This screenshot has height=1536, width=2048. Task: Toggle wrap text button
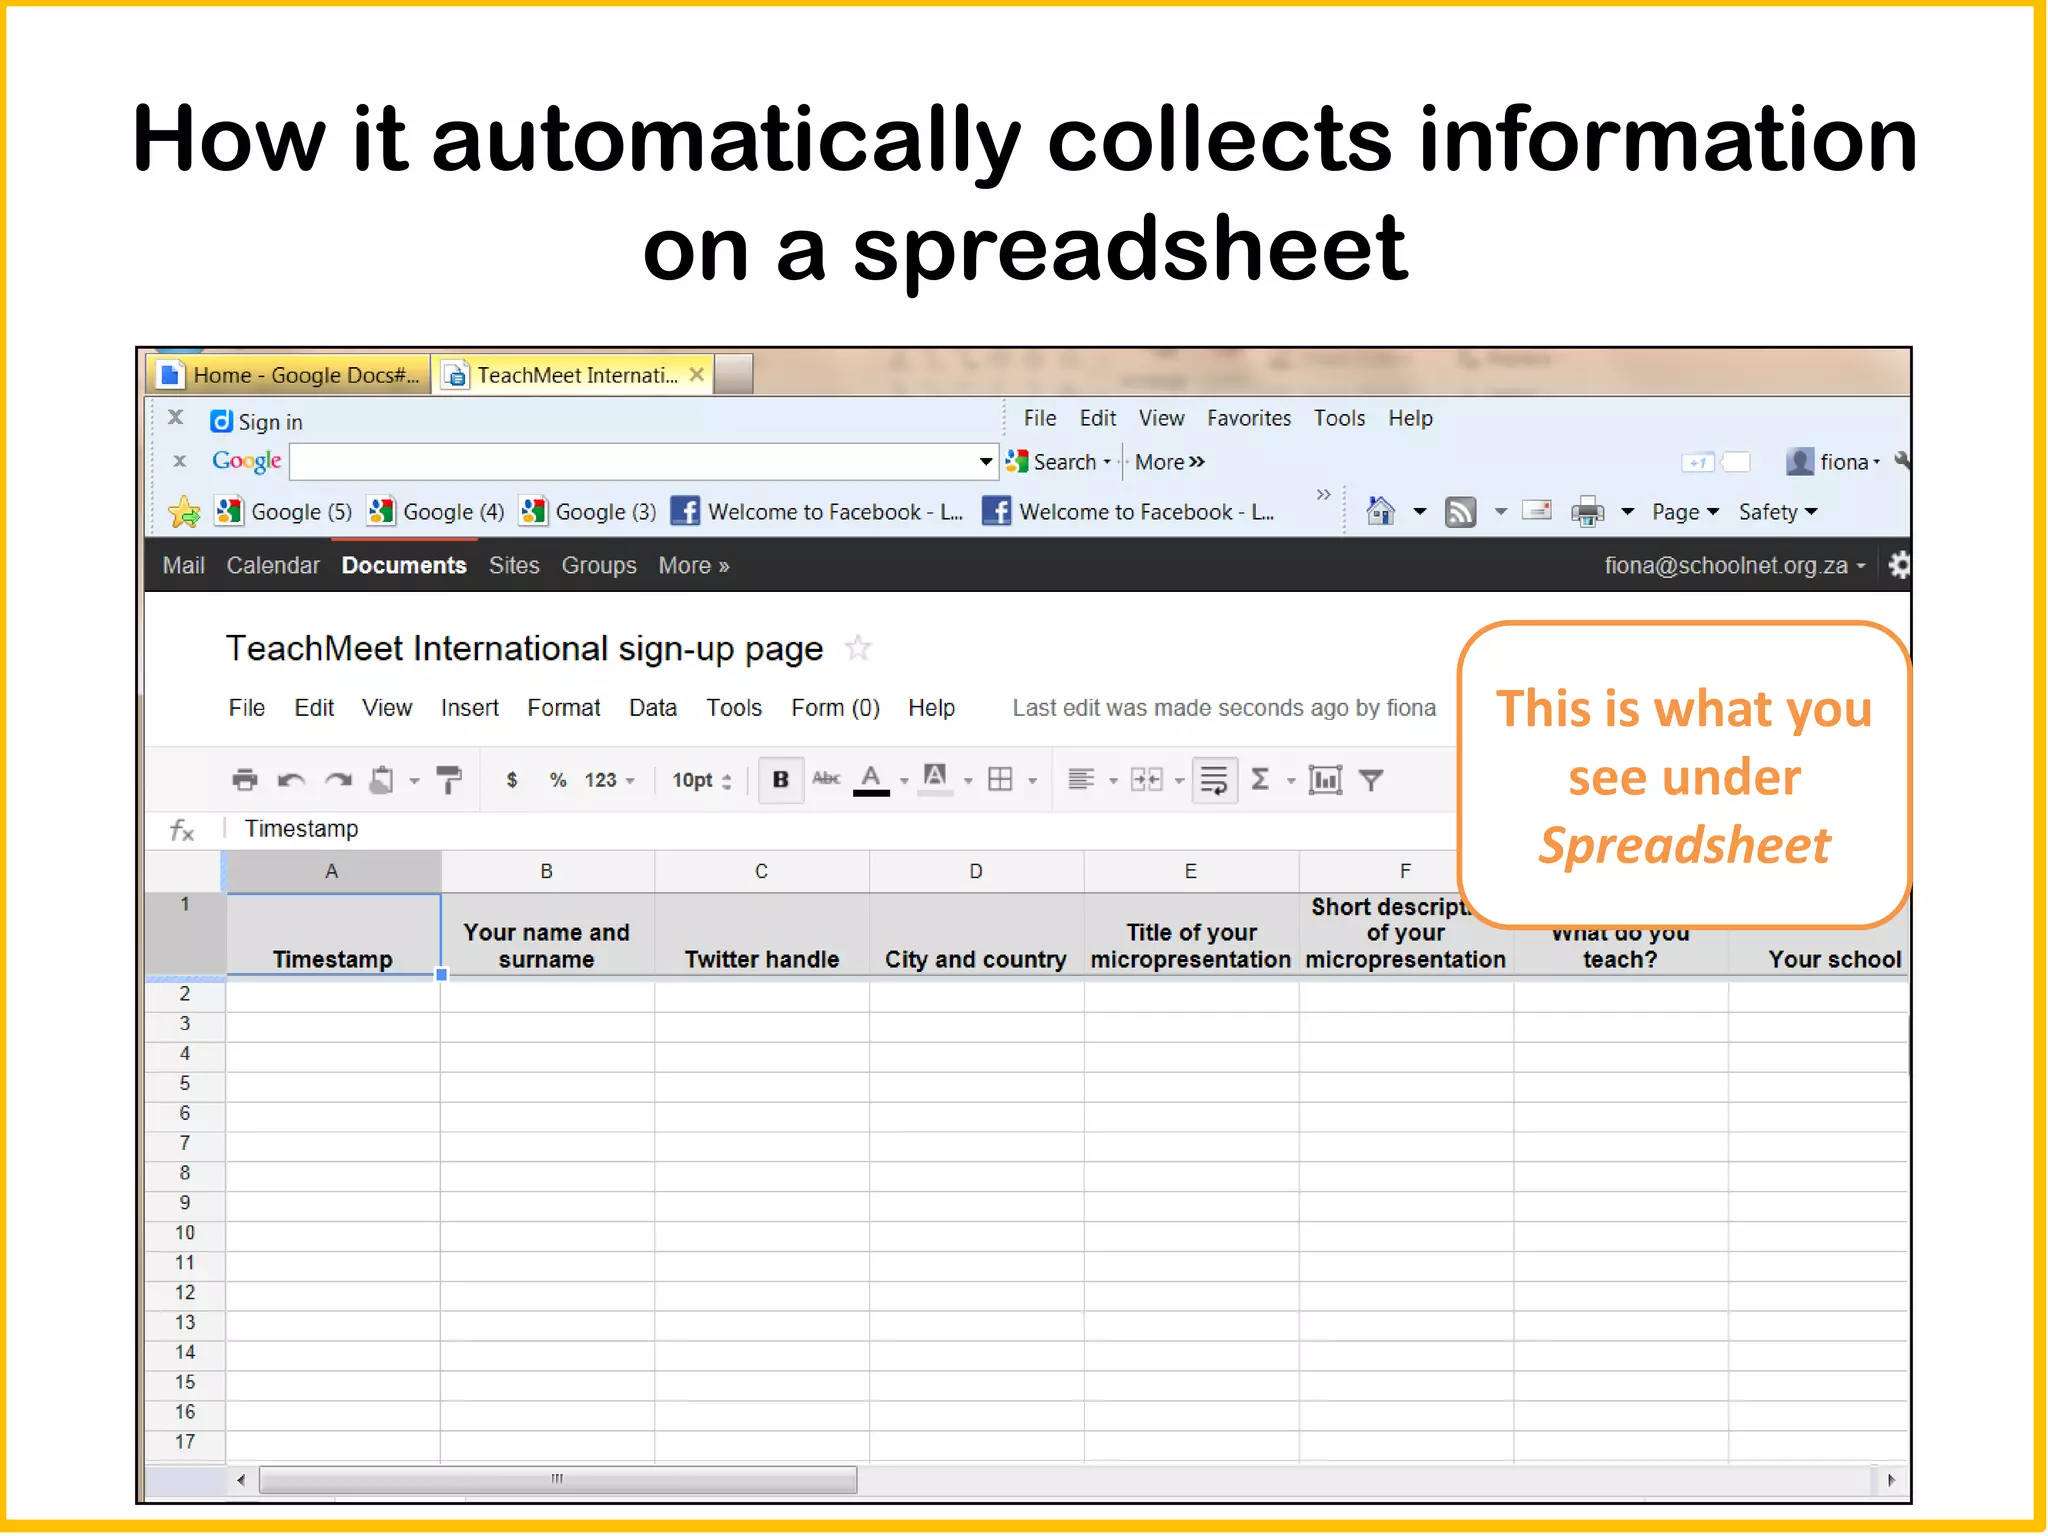(x=1214, y=780)
